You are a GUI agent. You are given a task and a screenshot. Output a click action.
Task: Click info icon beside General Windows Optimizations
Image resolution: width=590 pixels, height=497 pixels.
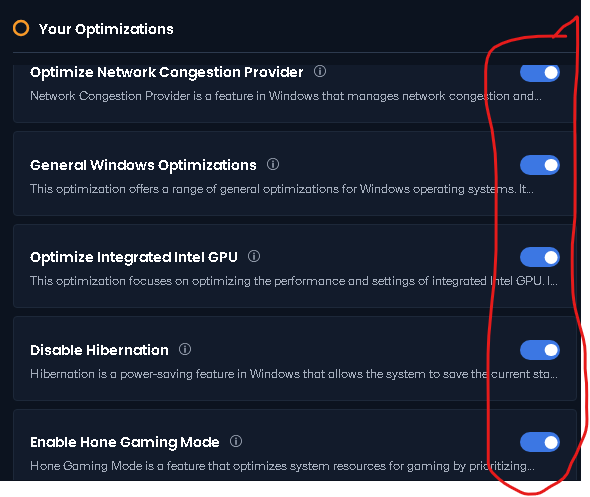coord(273,164)
